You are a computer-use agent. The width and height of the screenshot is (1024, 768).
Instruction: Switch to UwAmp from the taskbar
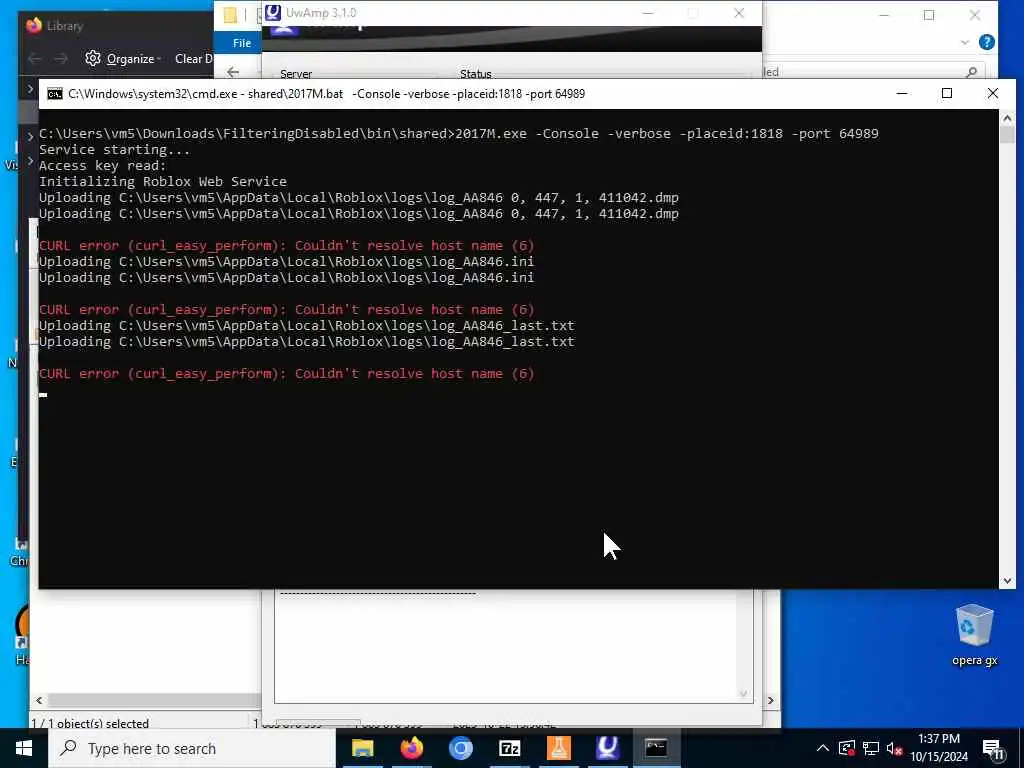(607, 748)
